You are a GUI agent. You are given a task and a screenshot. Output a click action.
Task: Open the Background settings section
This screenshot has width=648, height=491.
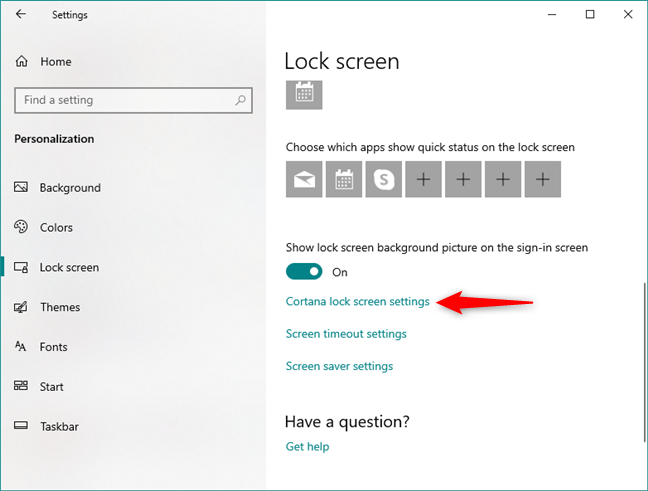[70, 188]
